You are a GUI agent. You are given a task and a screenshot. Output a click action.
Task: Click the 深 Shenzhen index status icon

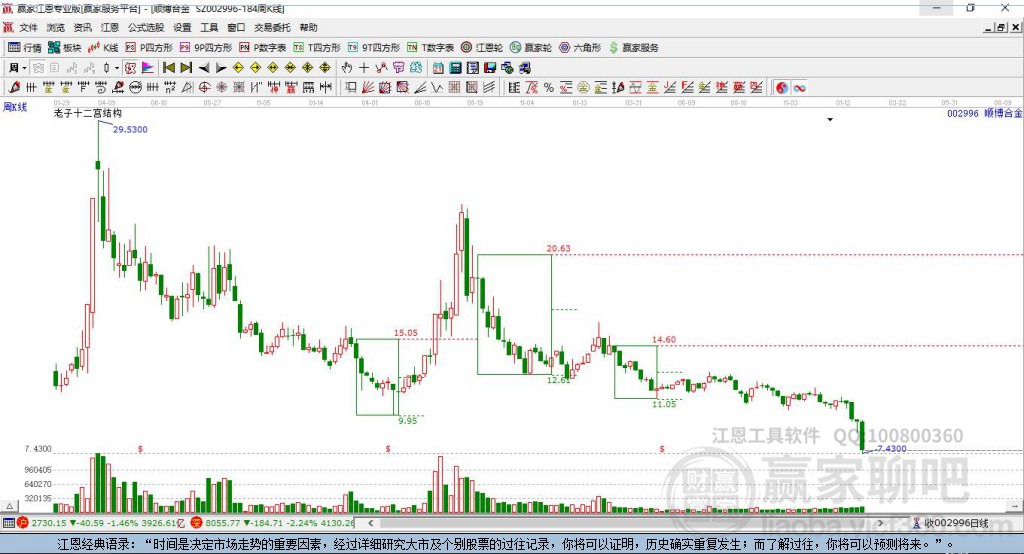point(197,523)
